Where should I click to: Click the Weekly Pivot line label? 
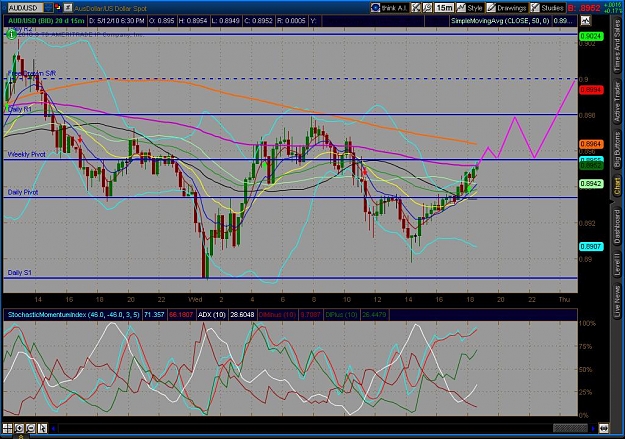(x=26, y=154)
